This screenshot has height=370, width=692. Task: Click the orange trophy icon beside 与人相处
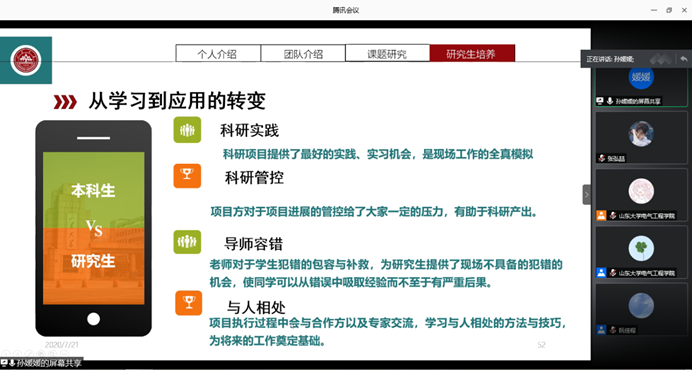pyautogui.click(x=189, y=303)
